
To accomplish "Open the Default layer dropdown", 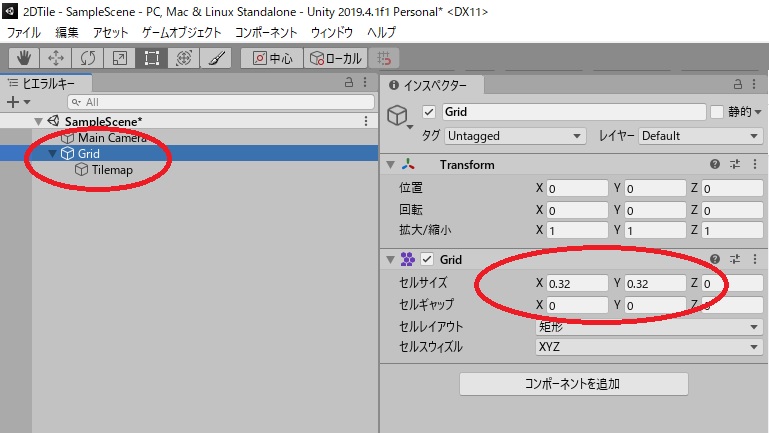I will 698,136.
